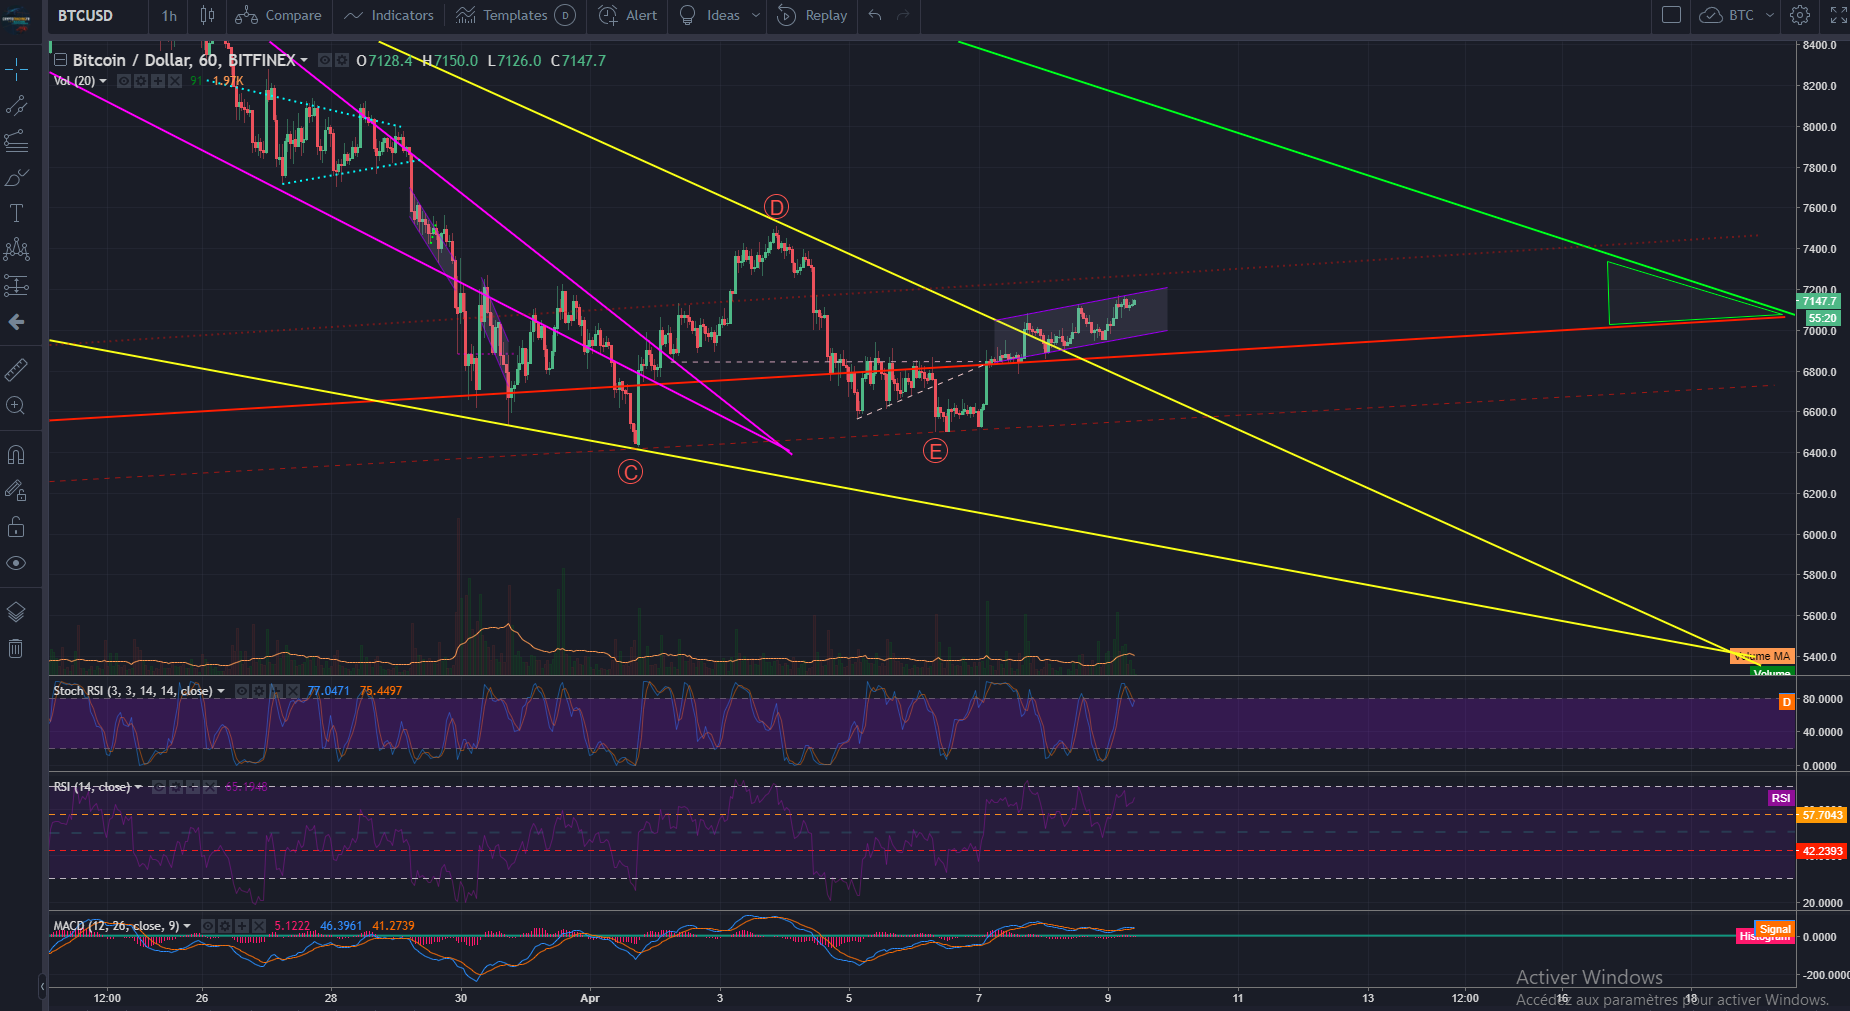The height and width of the screenshot is (1011, 1850).
Task: Expand the Bitcoin / Dollar BITFINEX symbol dropdown
Action: pos(304,60)
